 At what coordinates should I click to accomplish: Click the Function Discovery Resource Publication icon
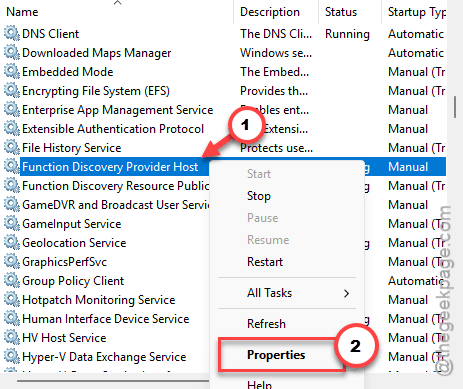[x=12, y=186]
